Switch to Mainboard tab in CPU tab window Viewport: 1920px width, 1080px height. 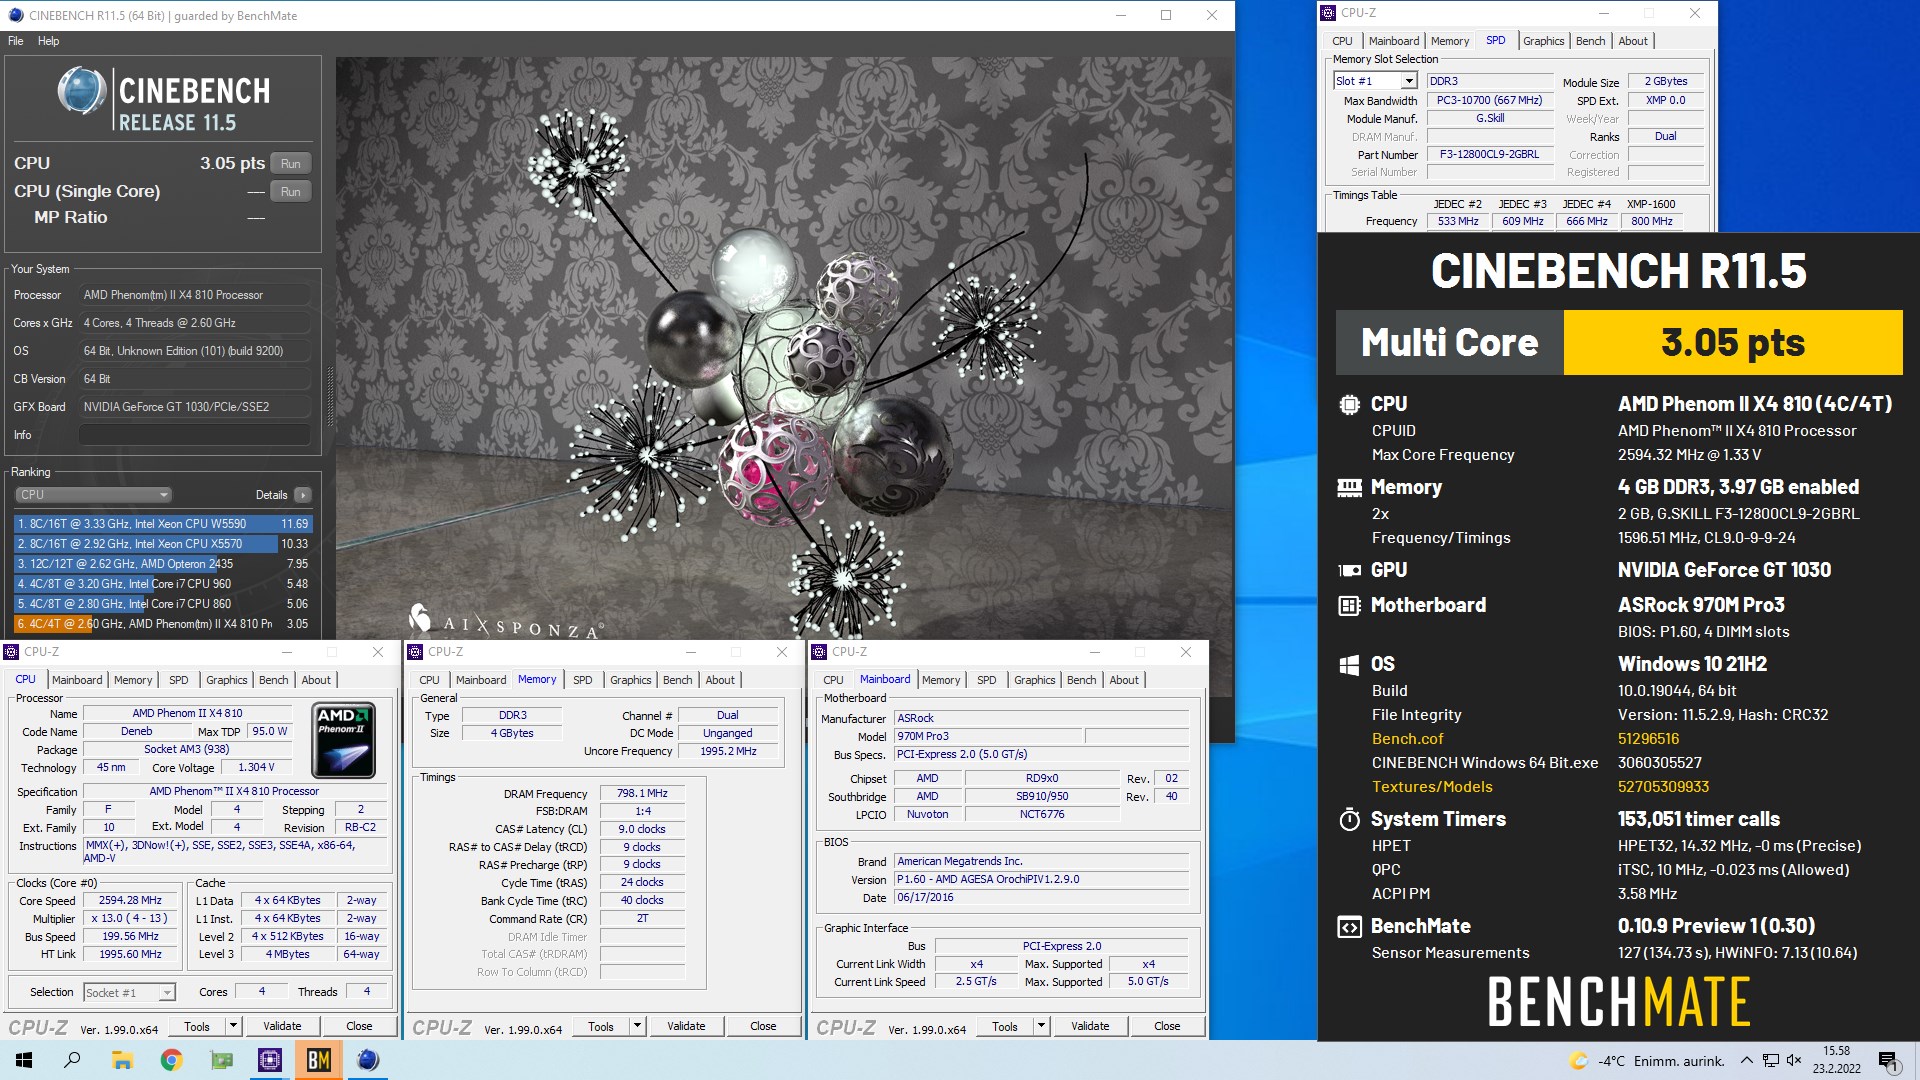[77, 680]
